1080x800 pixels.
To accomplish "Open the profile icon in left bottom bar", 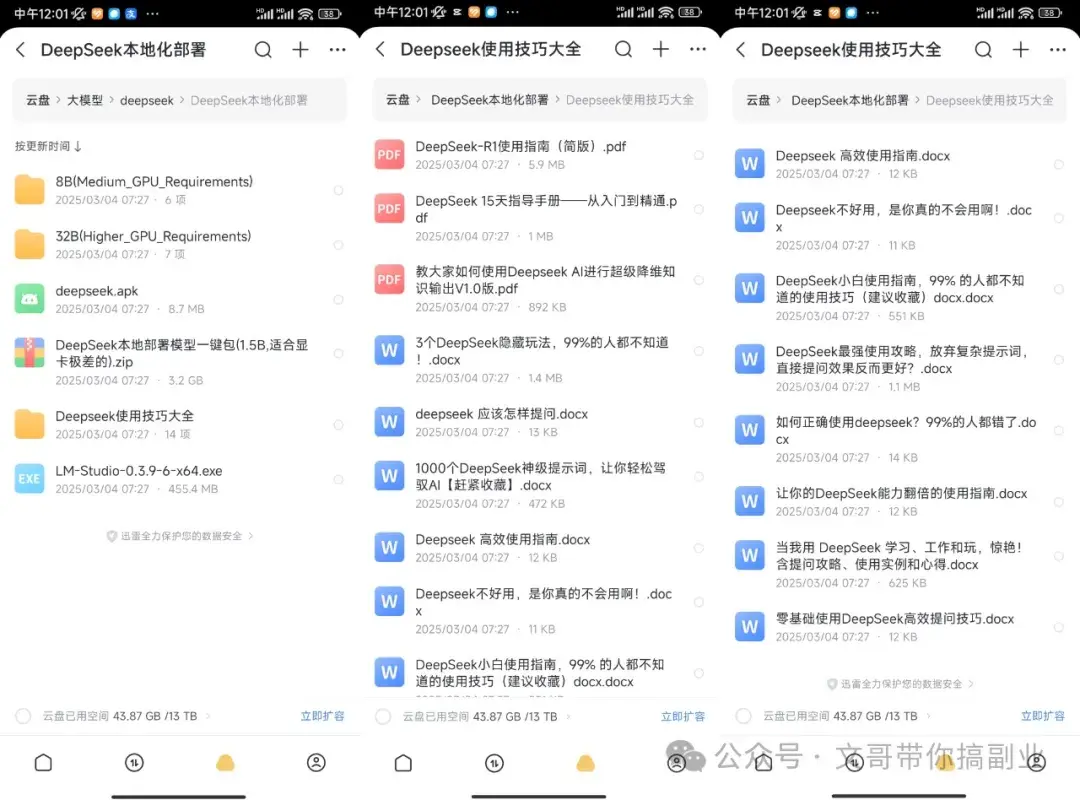I will click(316, 762).
